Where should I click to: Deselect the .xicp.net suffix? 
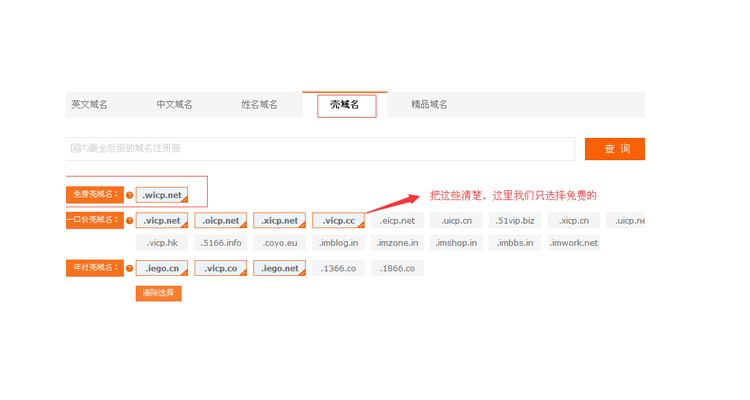click(x=279, y=221)
